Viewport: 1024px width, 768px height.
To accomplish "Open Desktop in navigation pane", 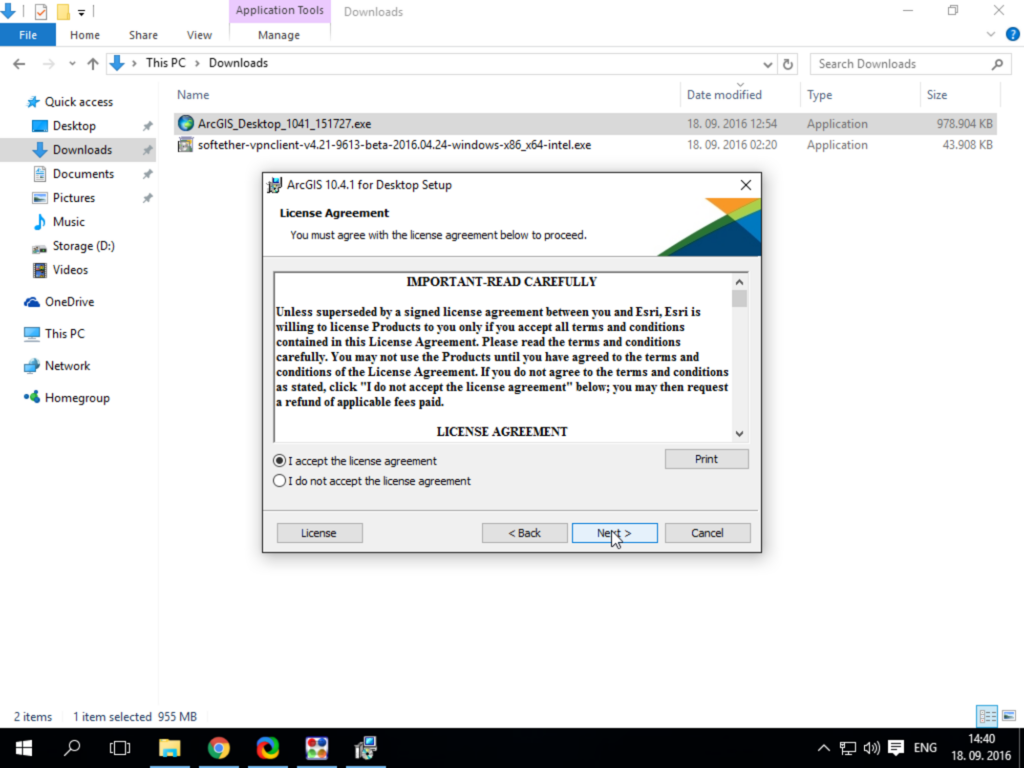I will point(74,126).
